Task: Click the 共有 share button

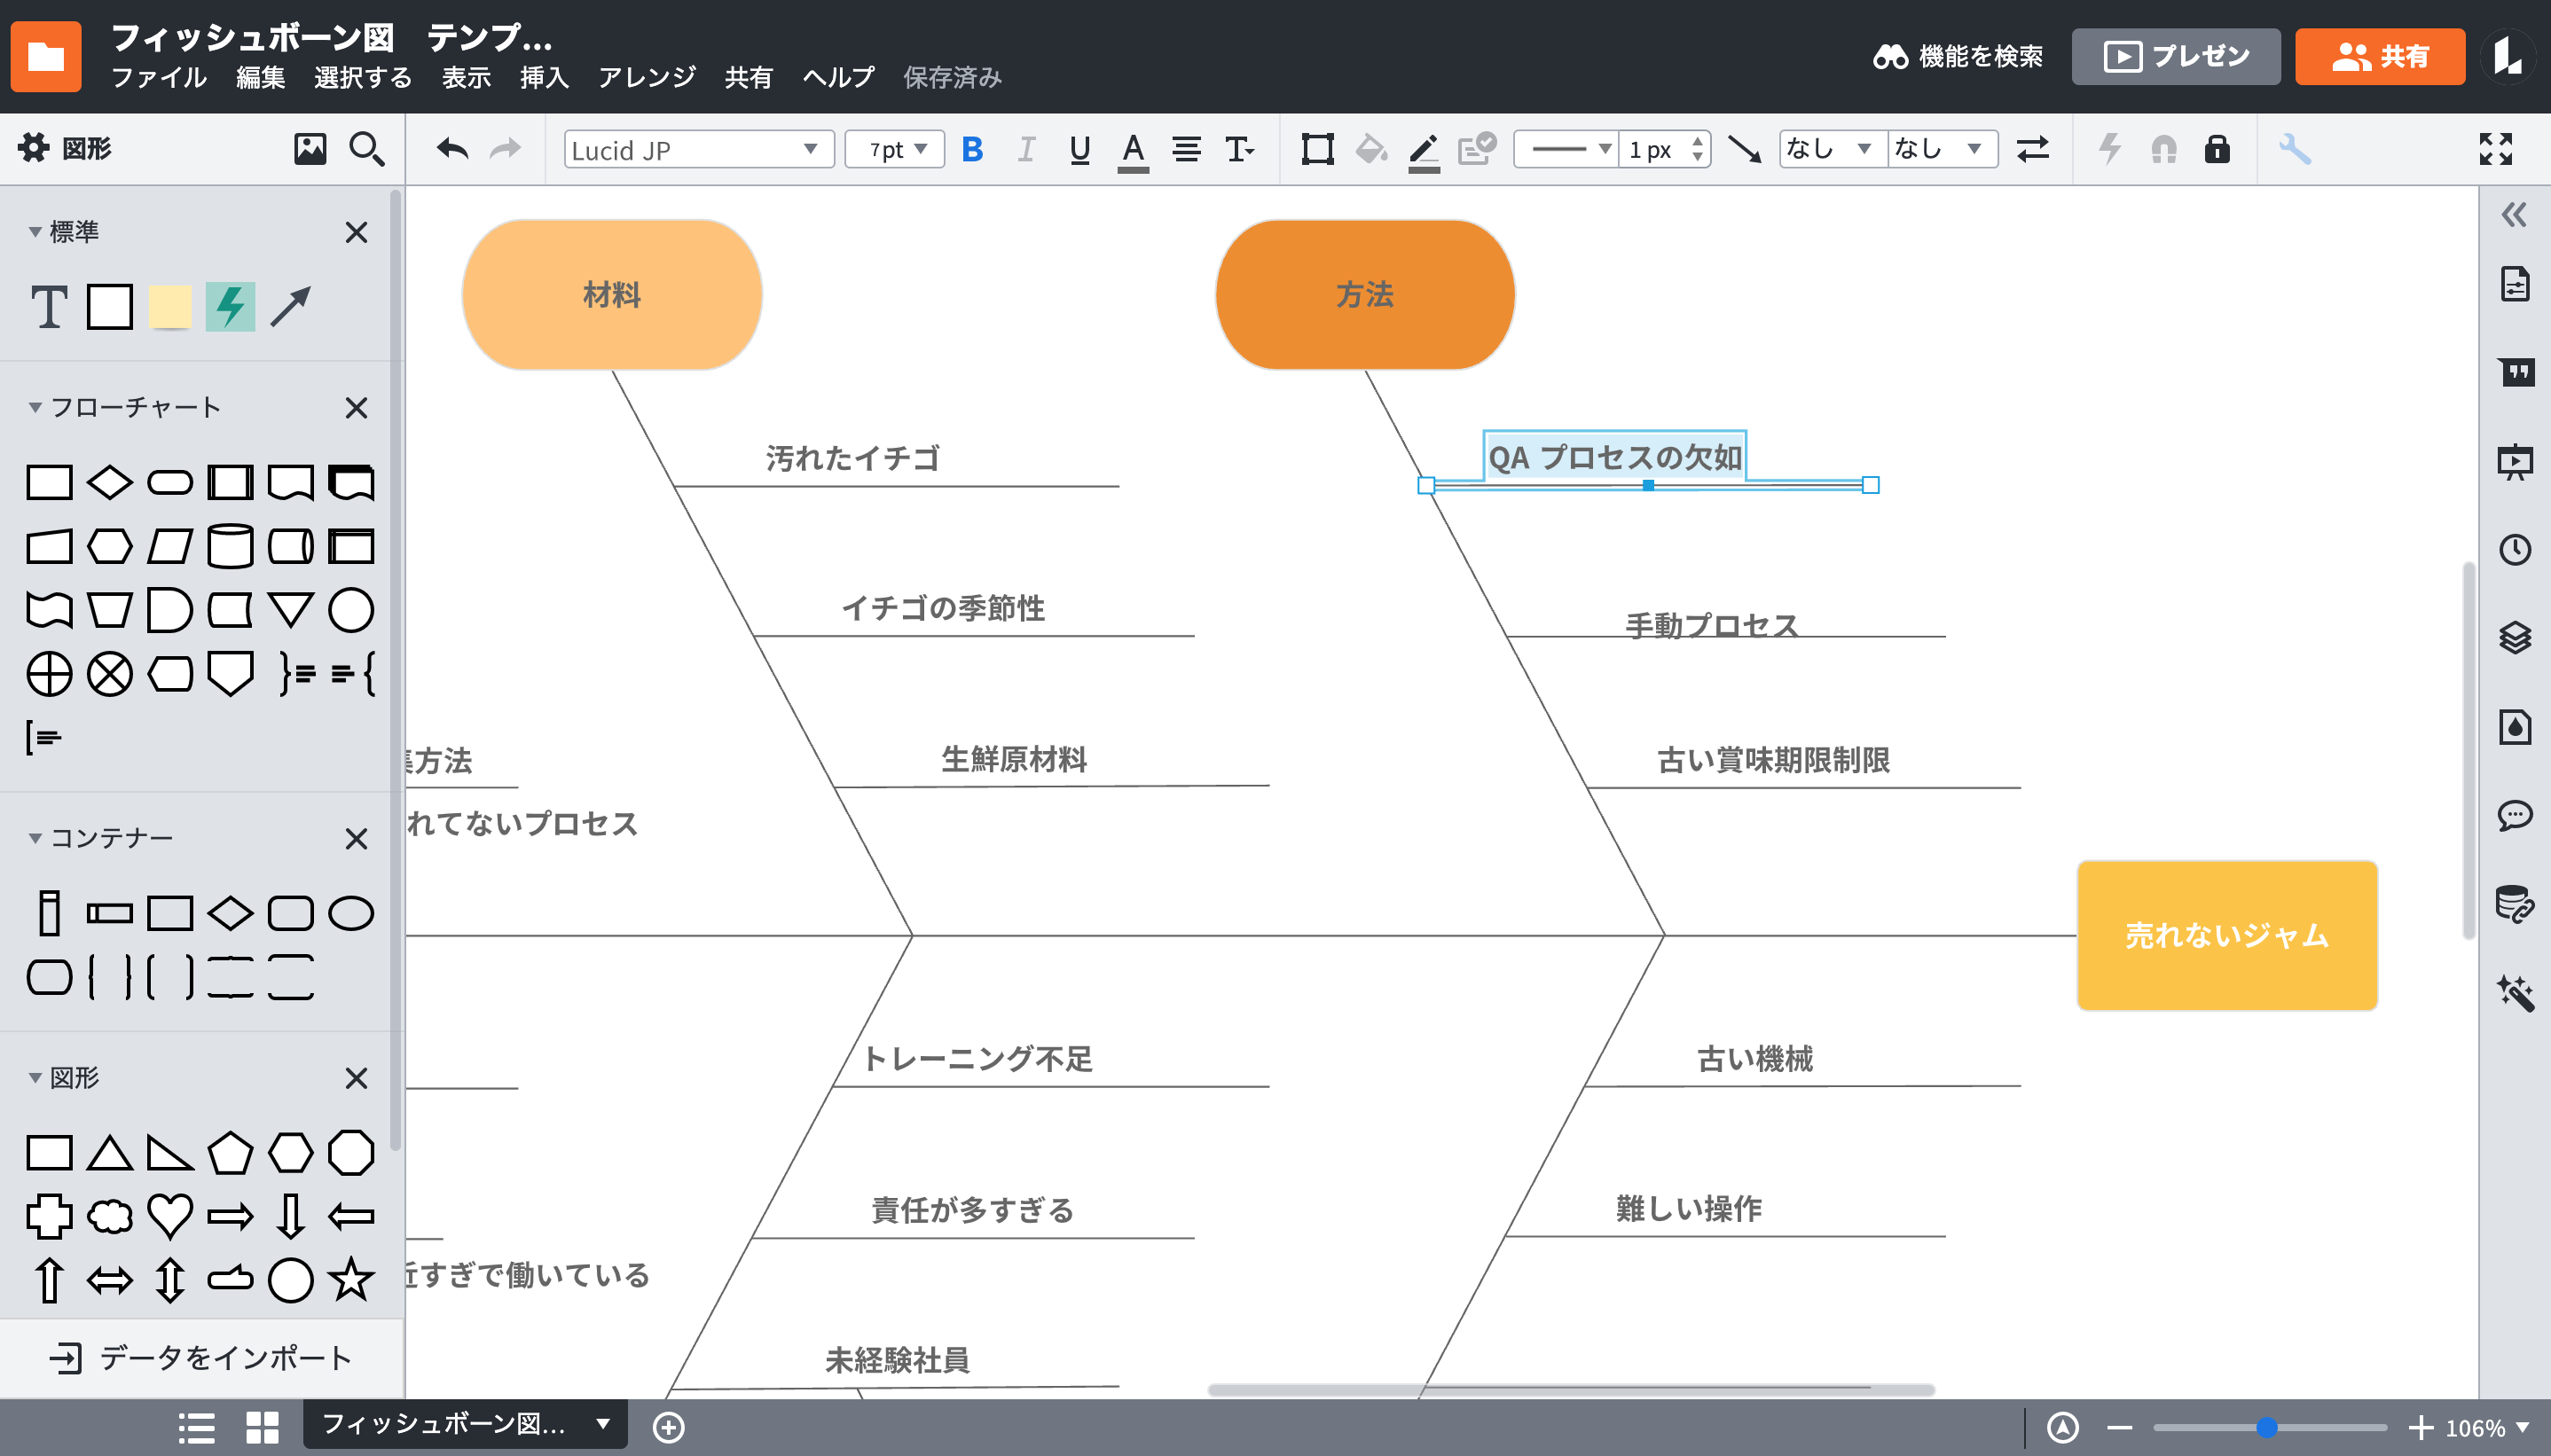Action: (x=2379, y=56)
